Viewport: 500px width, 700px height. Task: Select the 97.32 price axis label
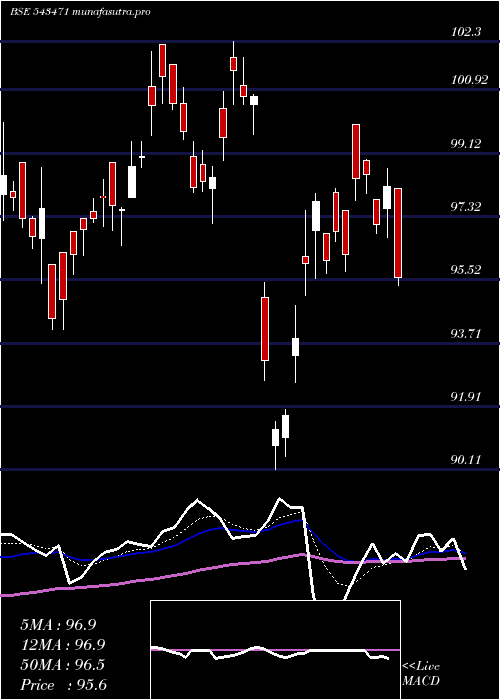coord(466,207)
